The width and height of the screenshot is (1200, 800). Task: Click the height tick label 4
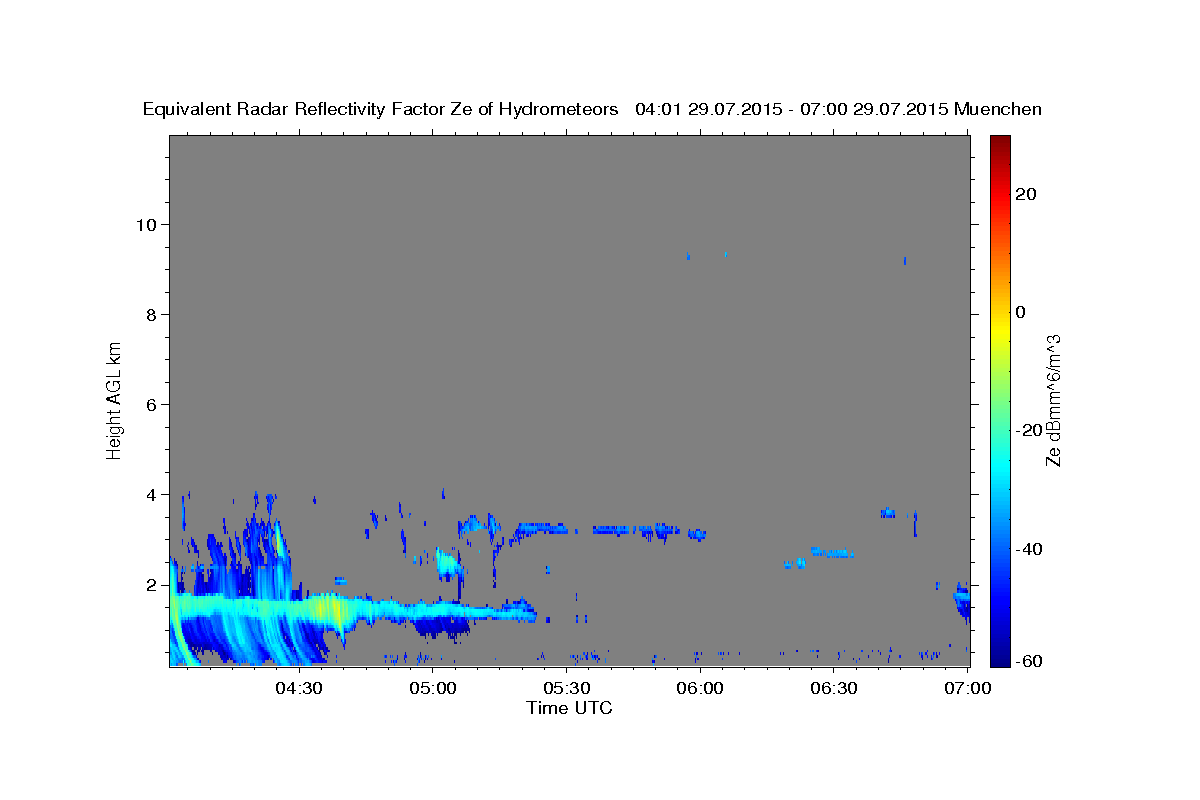click(150, 494)
